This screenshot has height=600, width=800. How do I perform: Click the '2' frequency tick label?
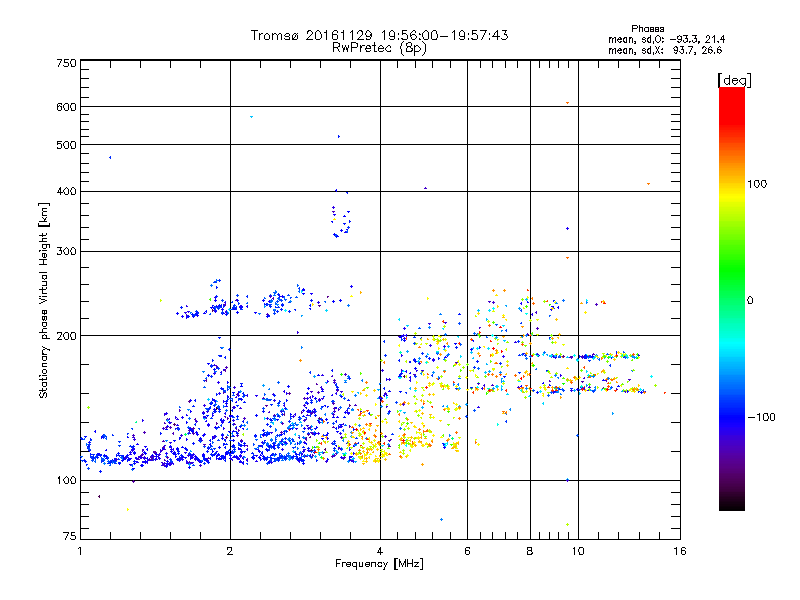pos(230,551)
